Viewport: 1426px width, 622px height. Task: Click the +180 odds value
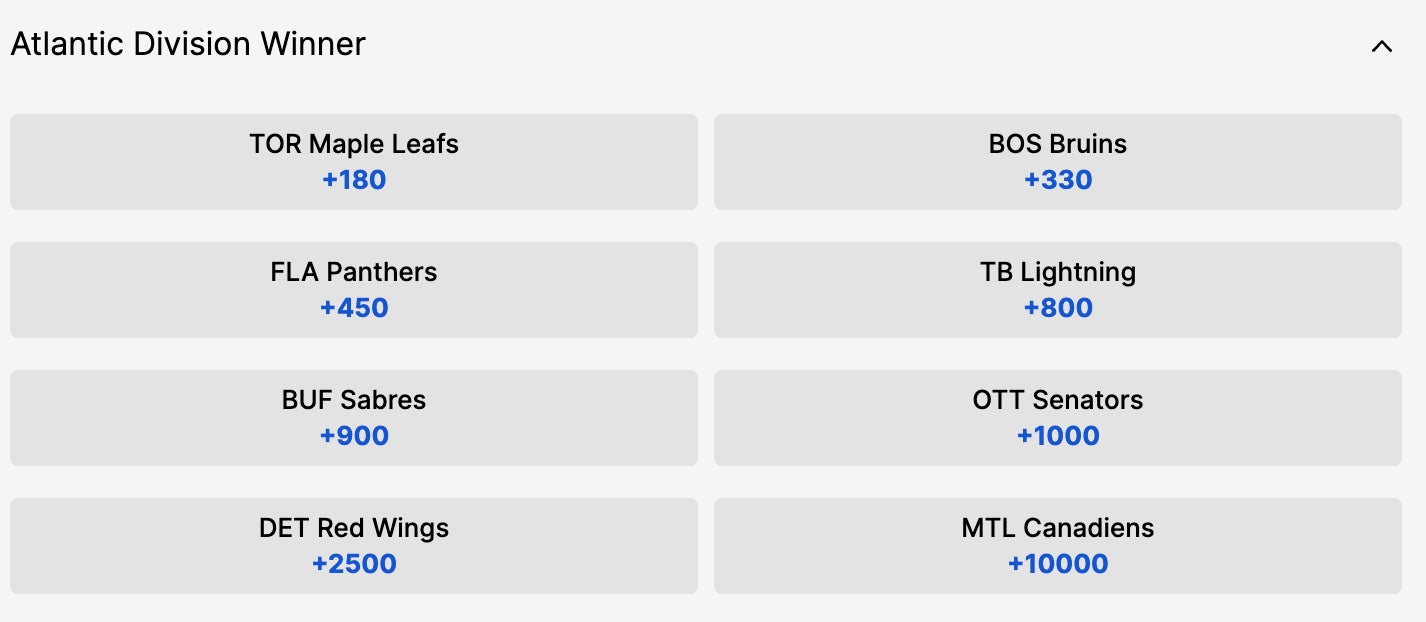[x=354, y=181]
